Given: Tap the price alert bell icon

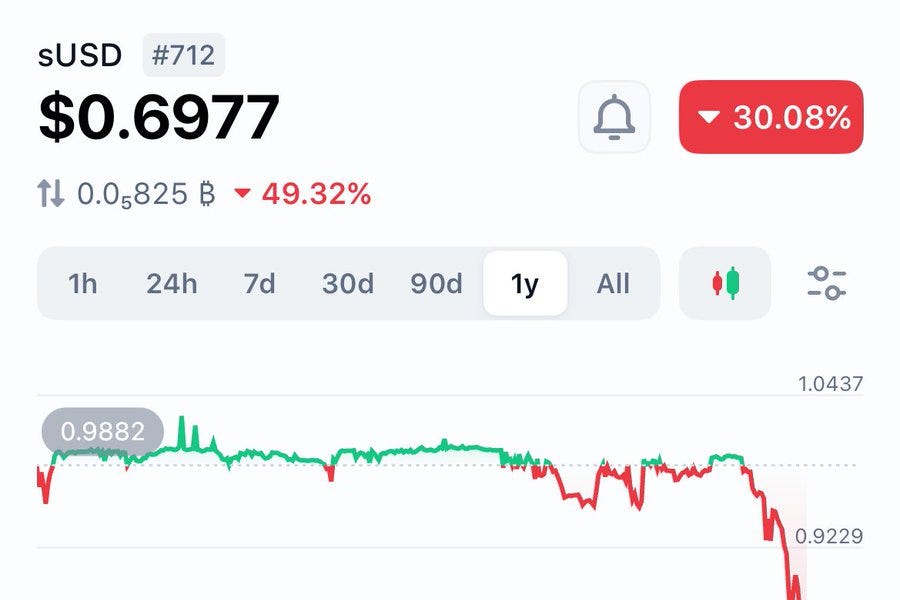Looking at the screenshot, I should (x=614, y=117).
